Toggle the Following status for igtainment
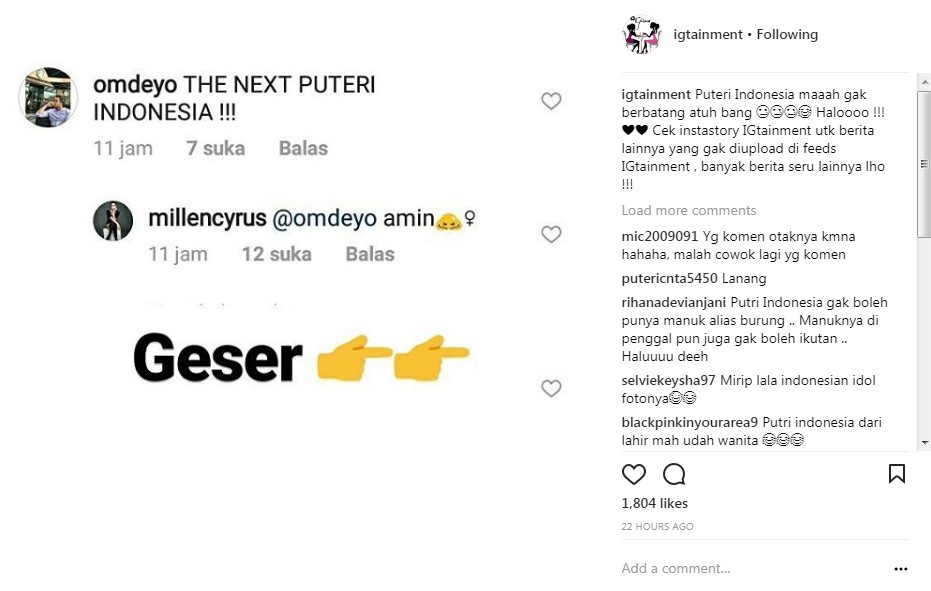 click(x=786, y=33)
